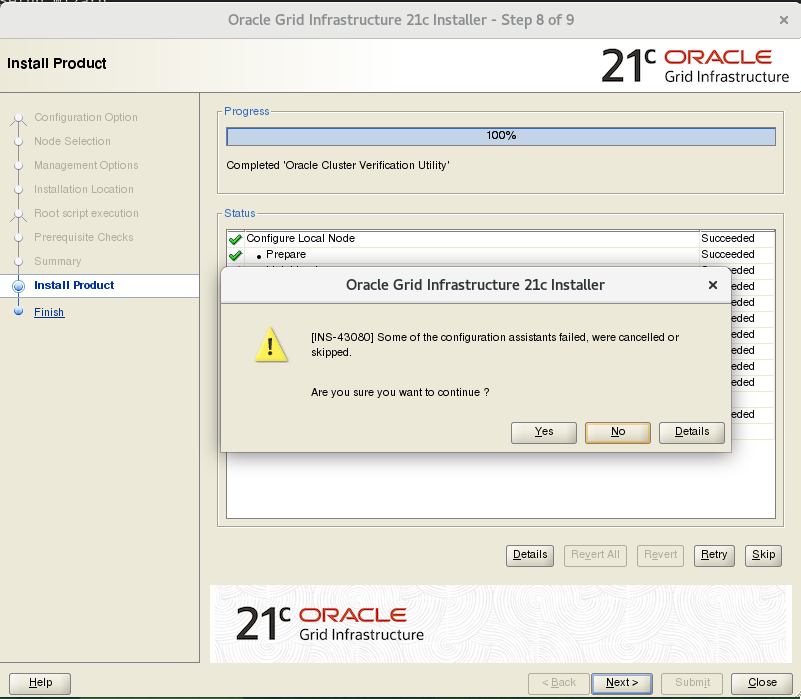The width and height of the screenshot is (801, 699).
Task: Close the Step 8 of 9 installer window
Action: tap(784, 20)
